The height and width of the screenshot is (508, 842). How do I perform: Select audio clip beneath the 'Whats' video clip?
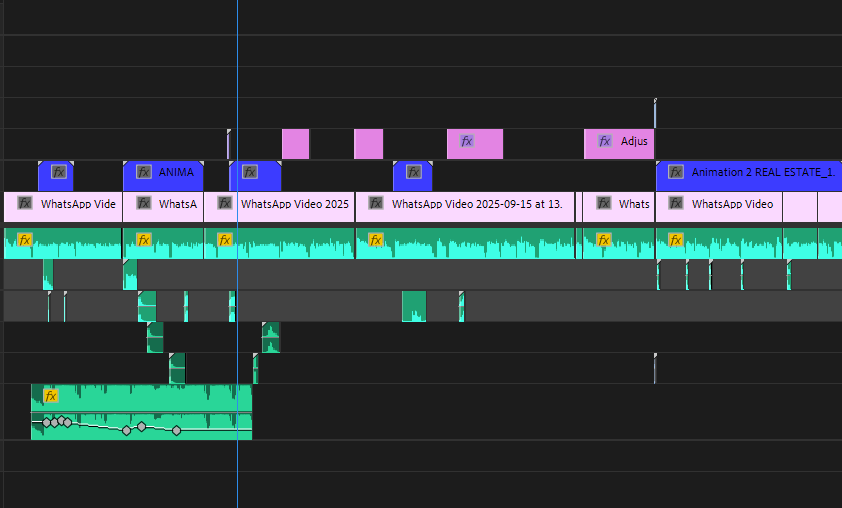619,243
